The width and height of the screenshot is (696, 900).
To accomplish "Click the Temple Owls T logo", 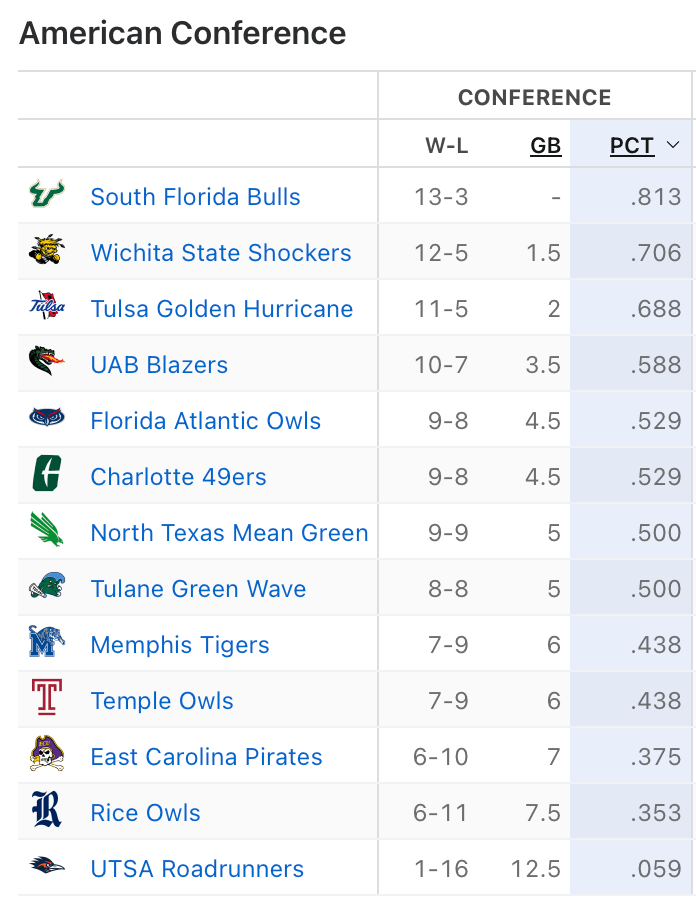I will pos(47,700).
